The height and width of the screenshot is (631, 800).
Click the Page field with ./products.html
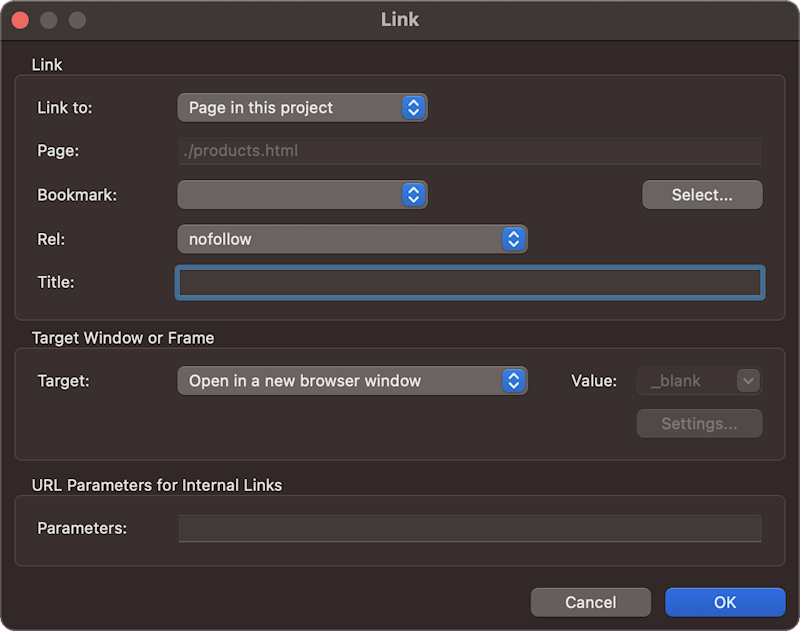click(470, 151)
